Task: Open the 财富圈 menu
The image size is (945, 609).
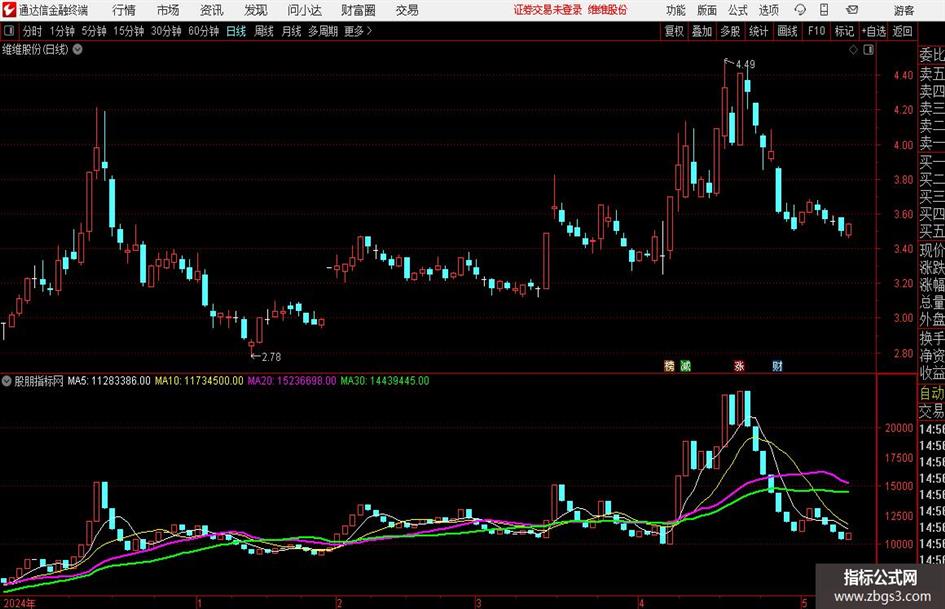Action: point(358,10)
